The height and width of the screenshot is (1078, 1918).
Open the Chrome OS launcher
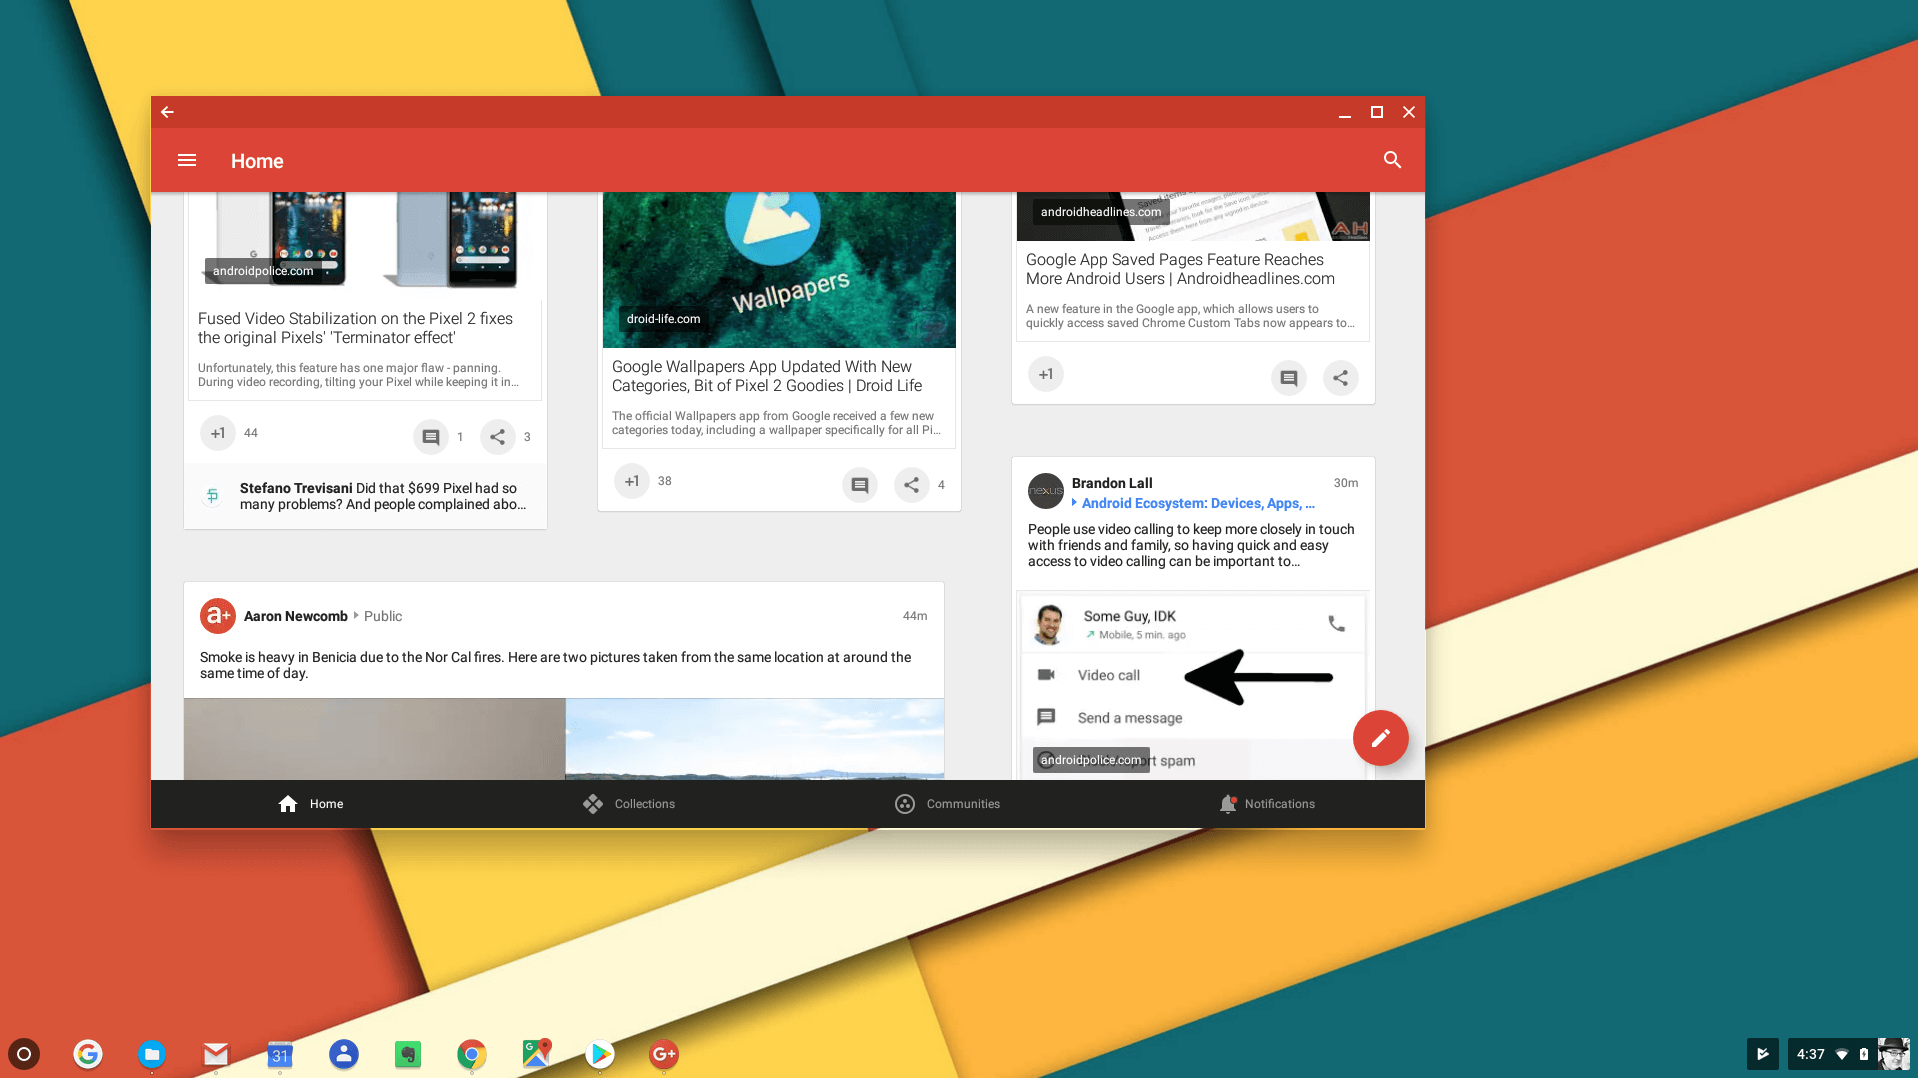click(x=24, y=1054)
